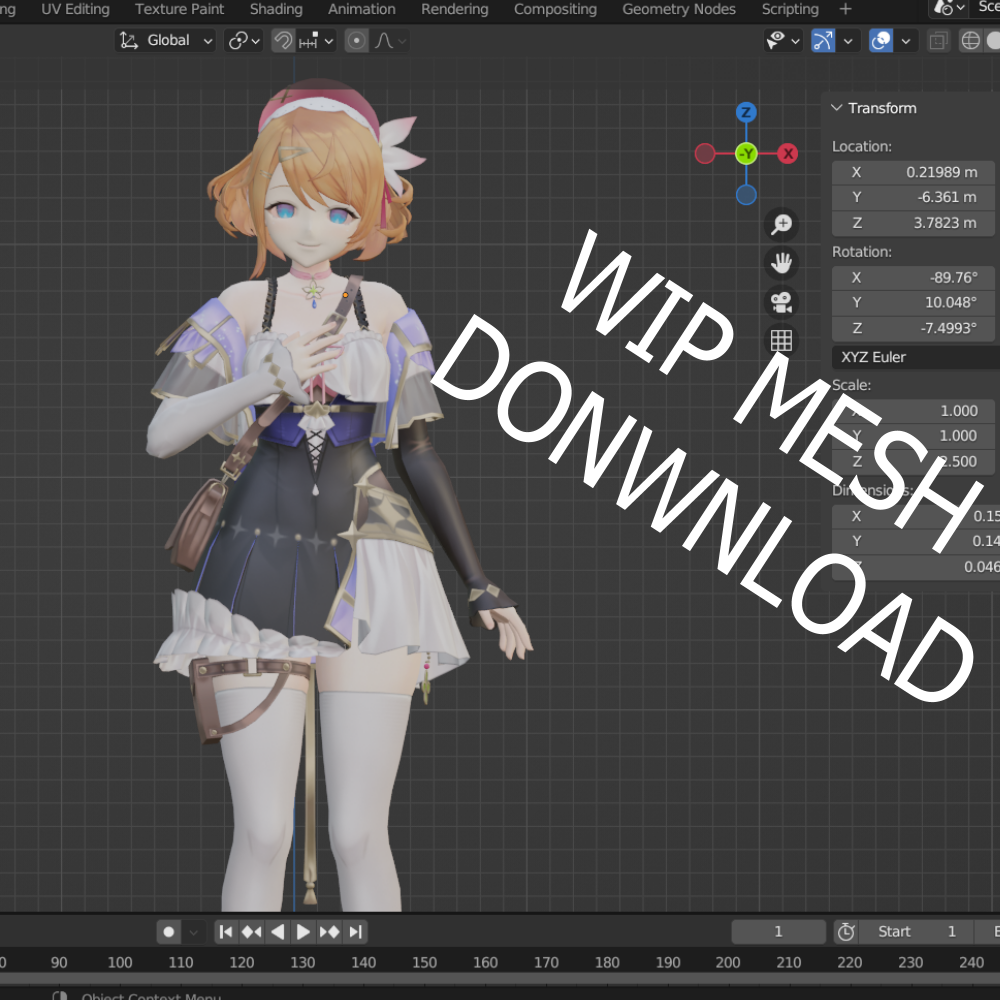Click Location Z field 3.7823 m
This screenshot has width=1000, height=1000.
click(913, 223)
